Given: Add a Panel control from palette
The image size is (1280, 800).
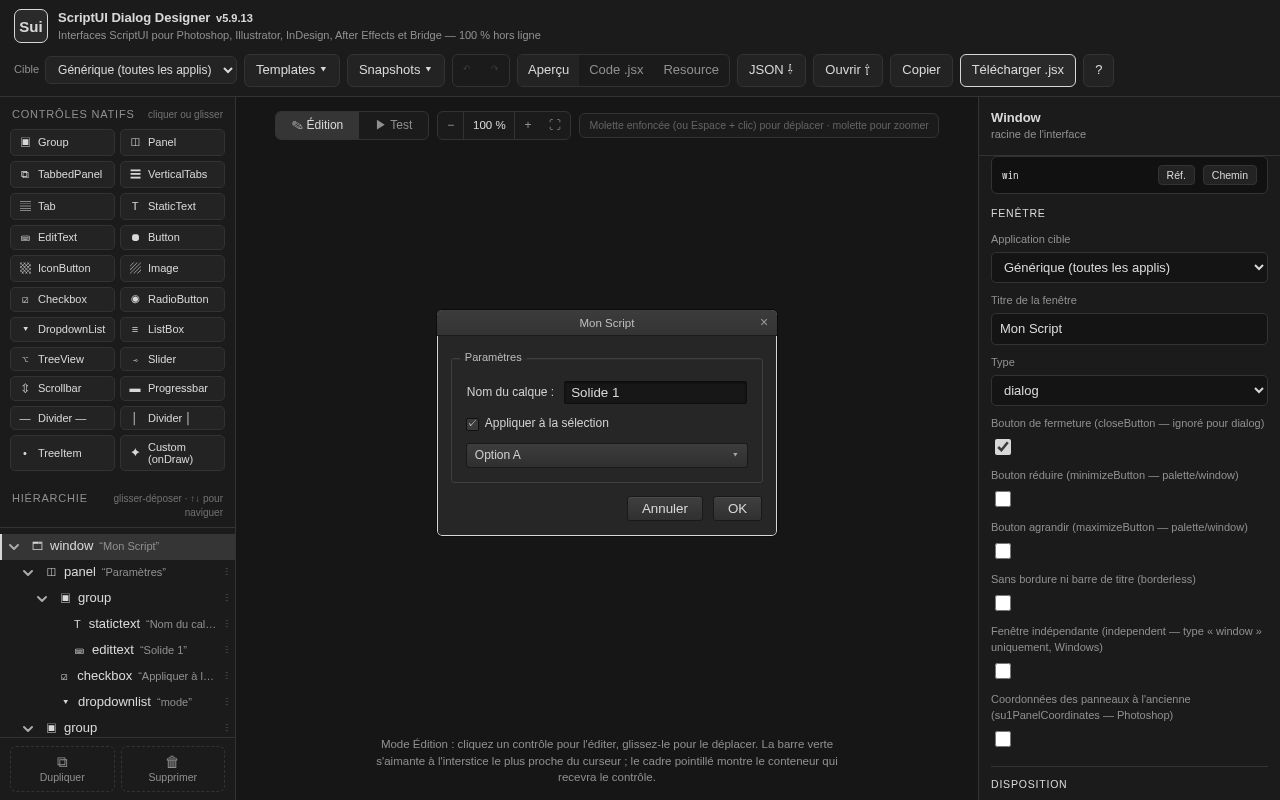Looking at the screenshot, I should point(172,142).
